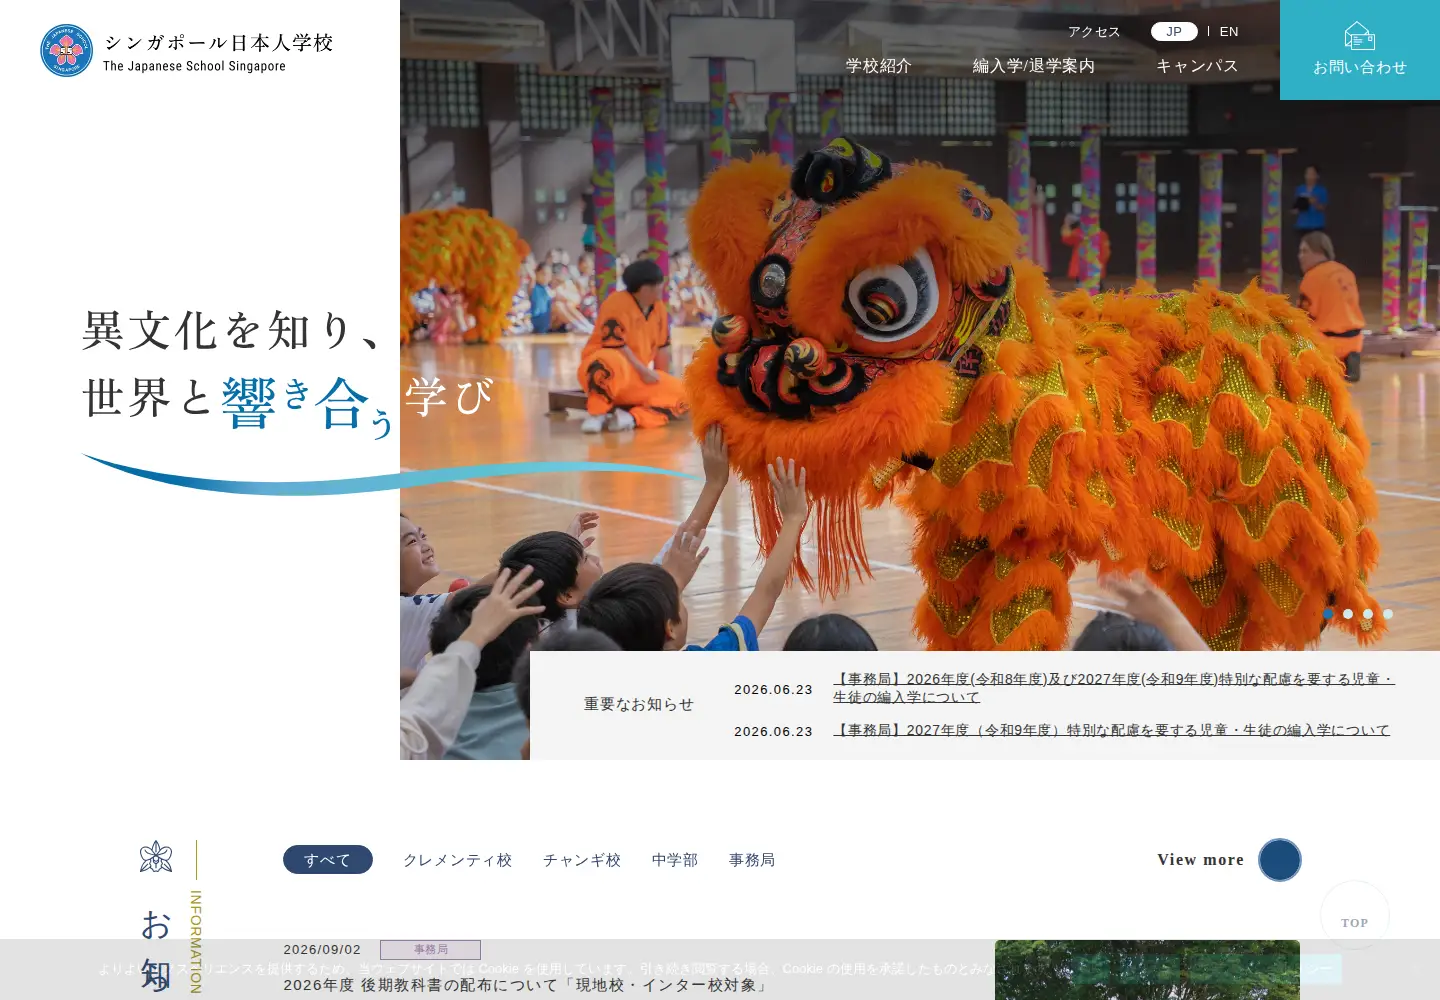Click the blue circle beside View more
Image resolution: width=1440 pixels, height=1000 pixels.
(x=1280, y=860)
